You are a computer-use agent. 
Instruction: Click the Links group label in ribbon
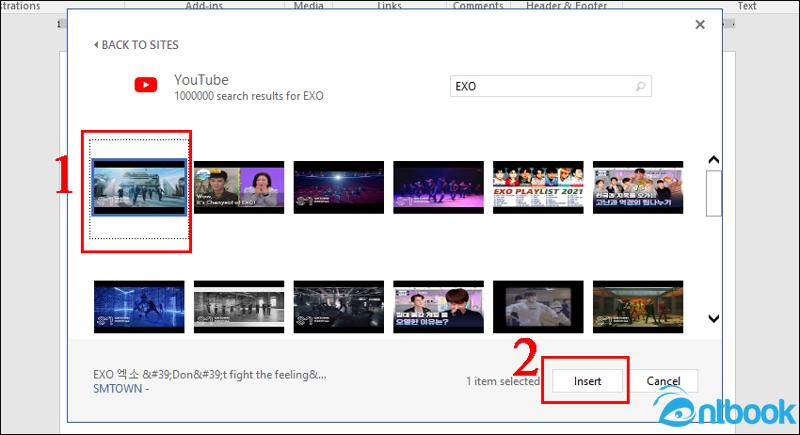(x=389, y=6)
